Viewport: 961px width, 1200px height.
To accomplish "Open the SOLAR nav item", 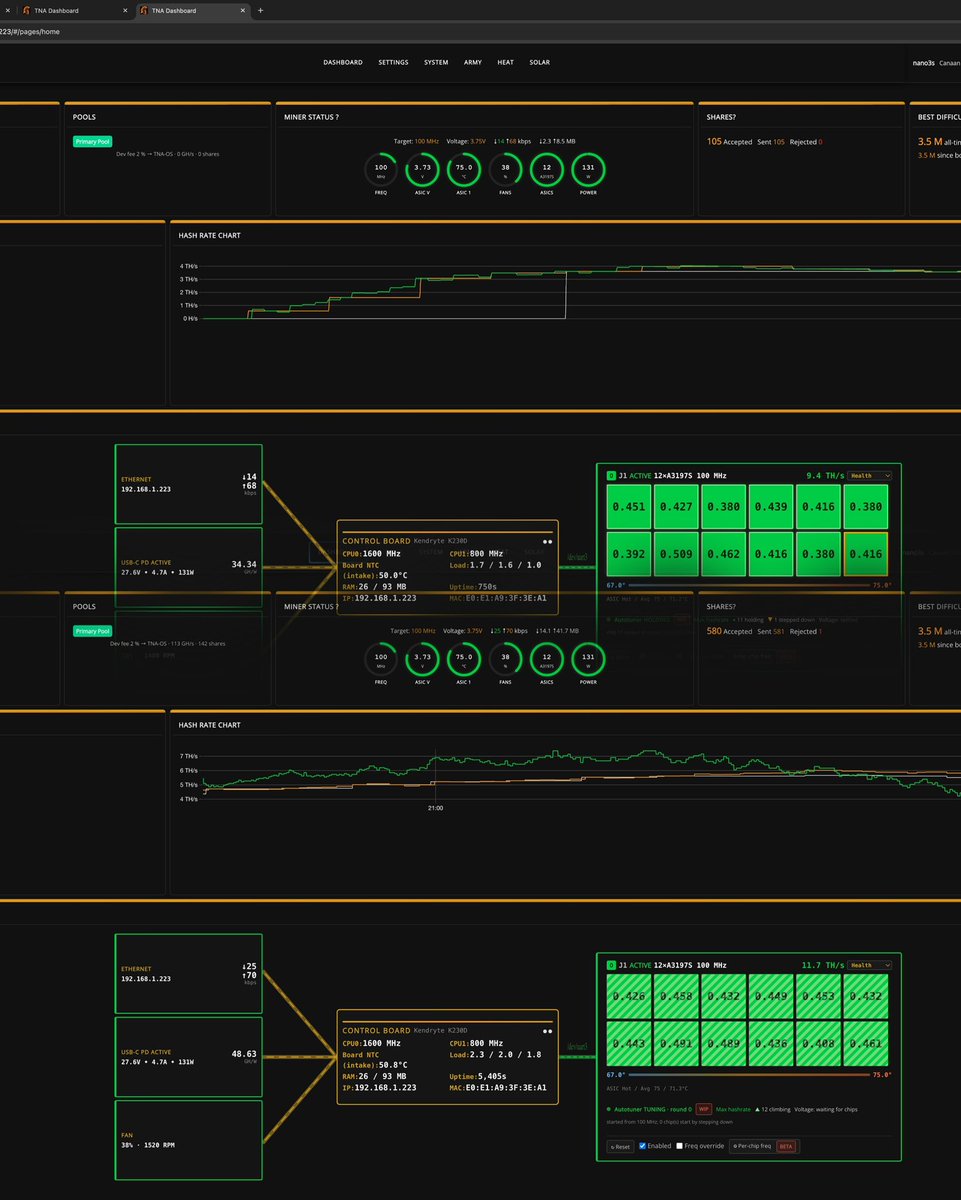I will pyautogui.click(x=539, y=62).
